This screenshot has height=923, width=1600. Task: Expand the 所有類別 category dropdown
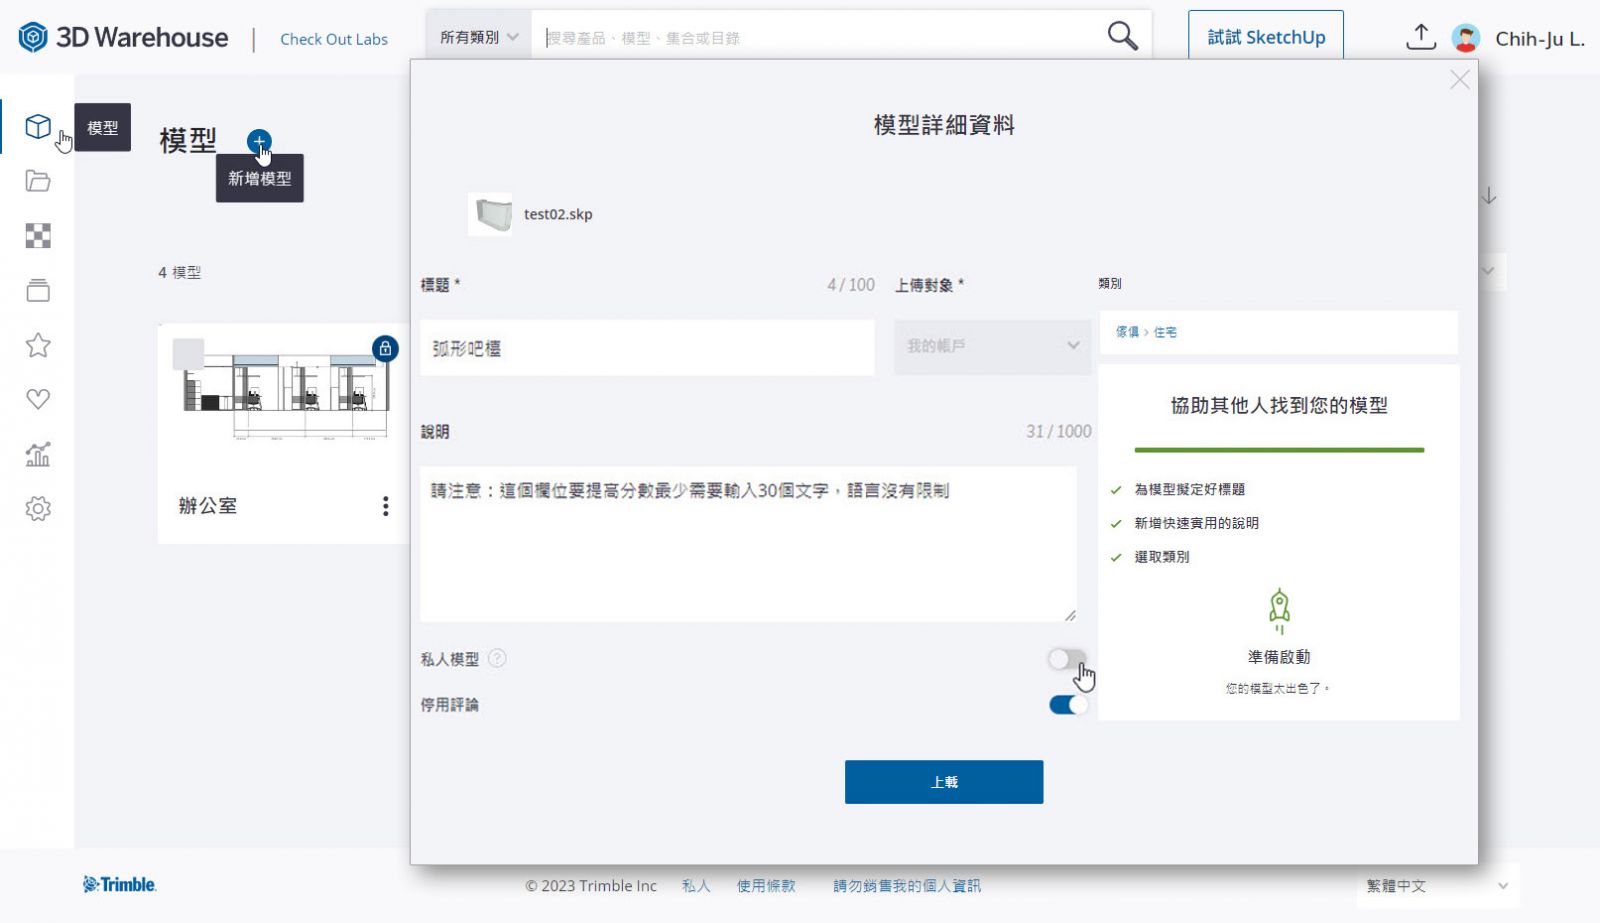pyautogui.click(x=479, y=38)
